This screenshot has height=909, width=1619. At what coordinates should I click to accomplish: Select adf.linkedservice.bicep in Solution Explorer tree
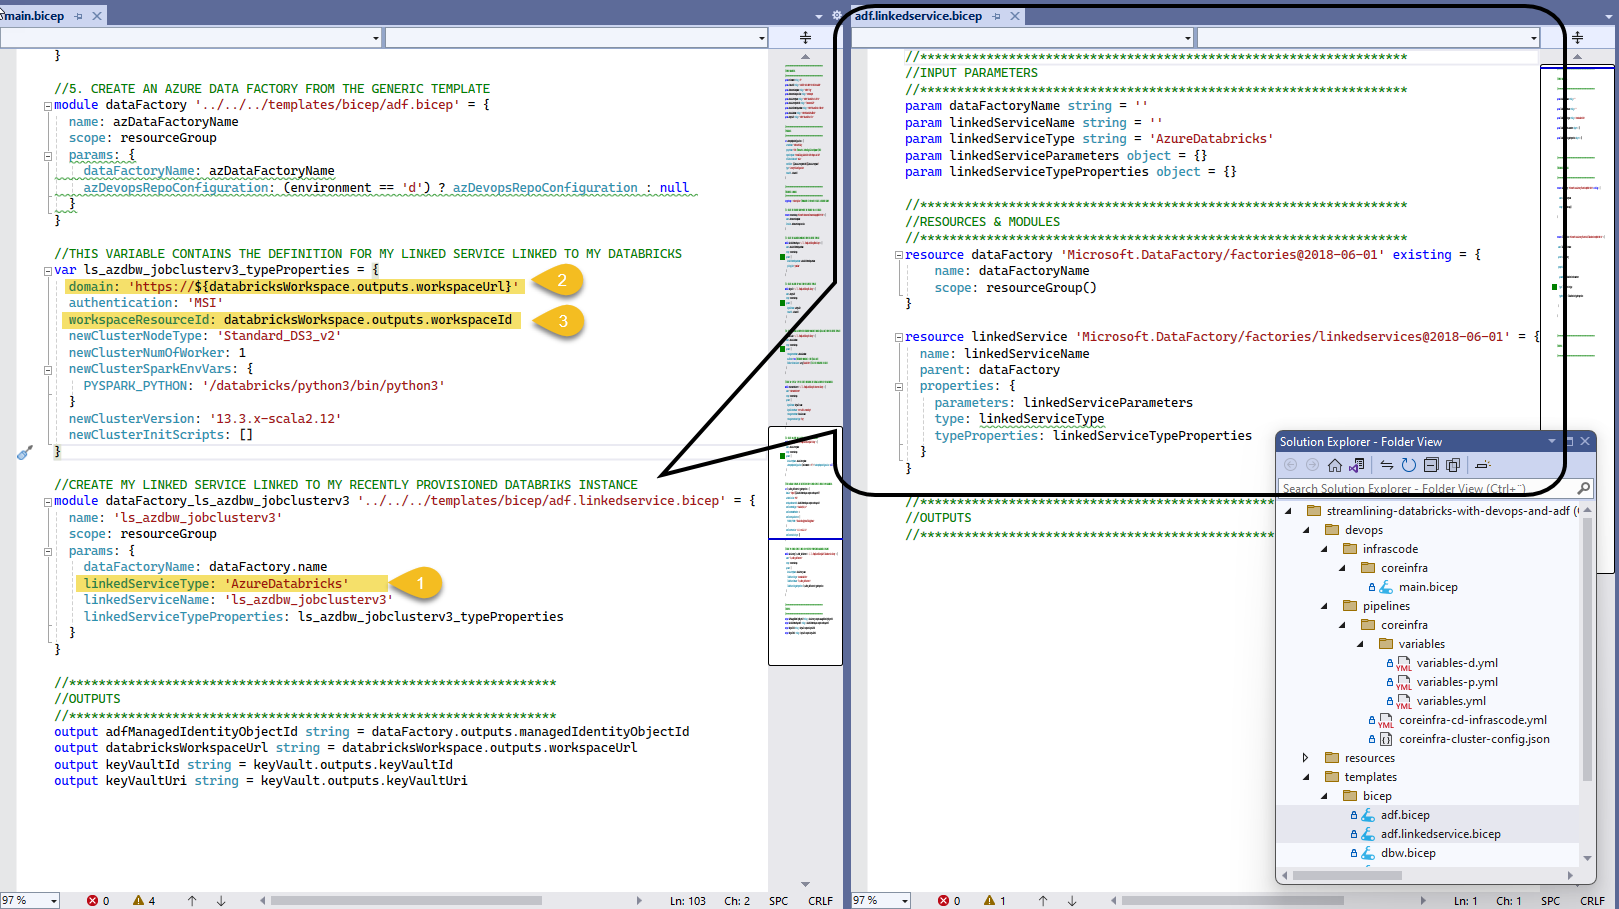(x=1440, y=834)
